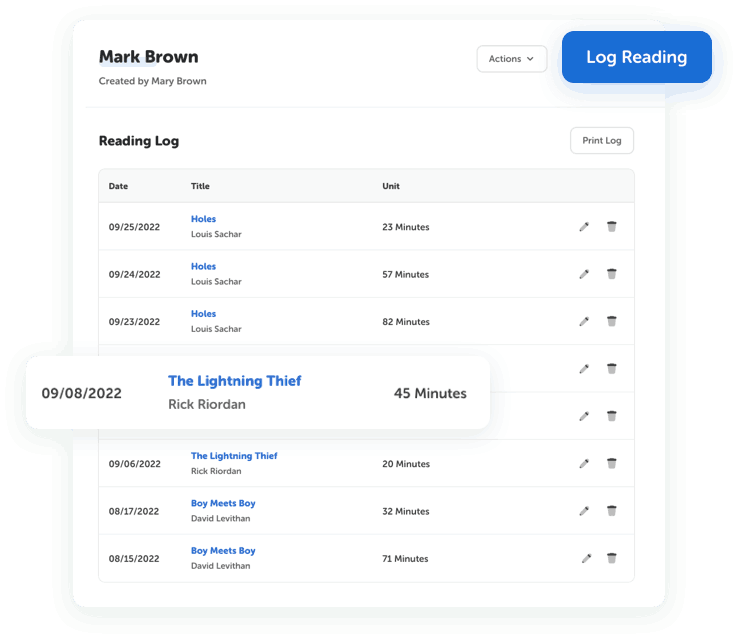Viewport: 738px width, 639px height.
Task: Click edit pencil for 09/25/2022 Holes entry
Action: pyautogui.click(x=584, y=227)
